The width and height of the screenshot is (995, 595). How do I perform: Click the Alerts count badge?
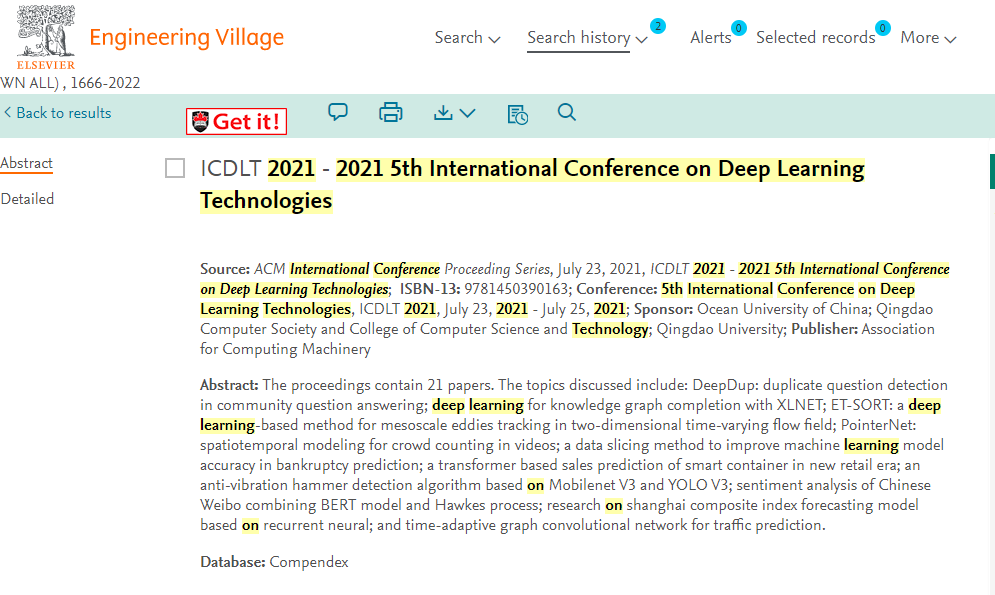pyautogui.click(x=739, y=28)
